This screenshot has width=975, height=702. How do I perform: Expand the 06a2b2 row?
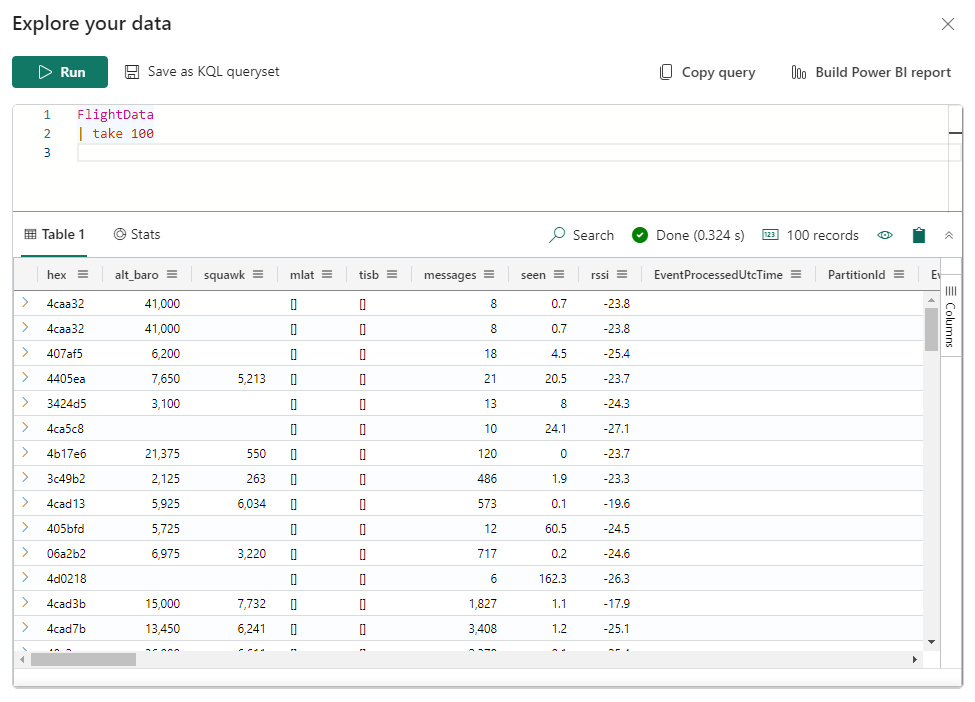(x=25, y=552)
